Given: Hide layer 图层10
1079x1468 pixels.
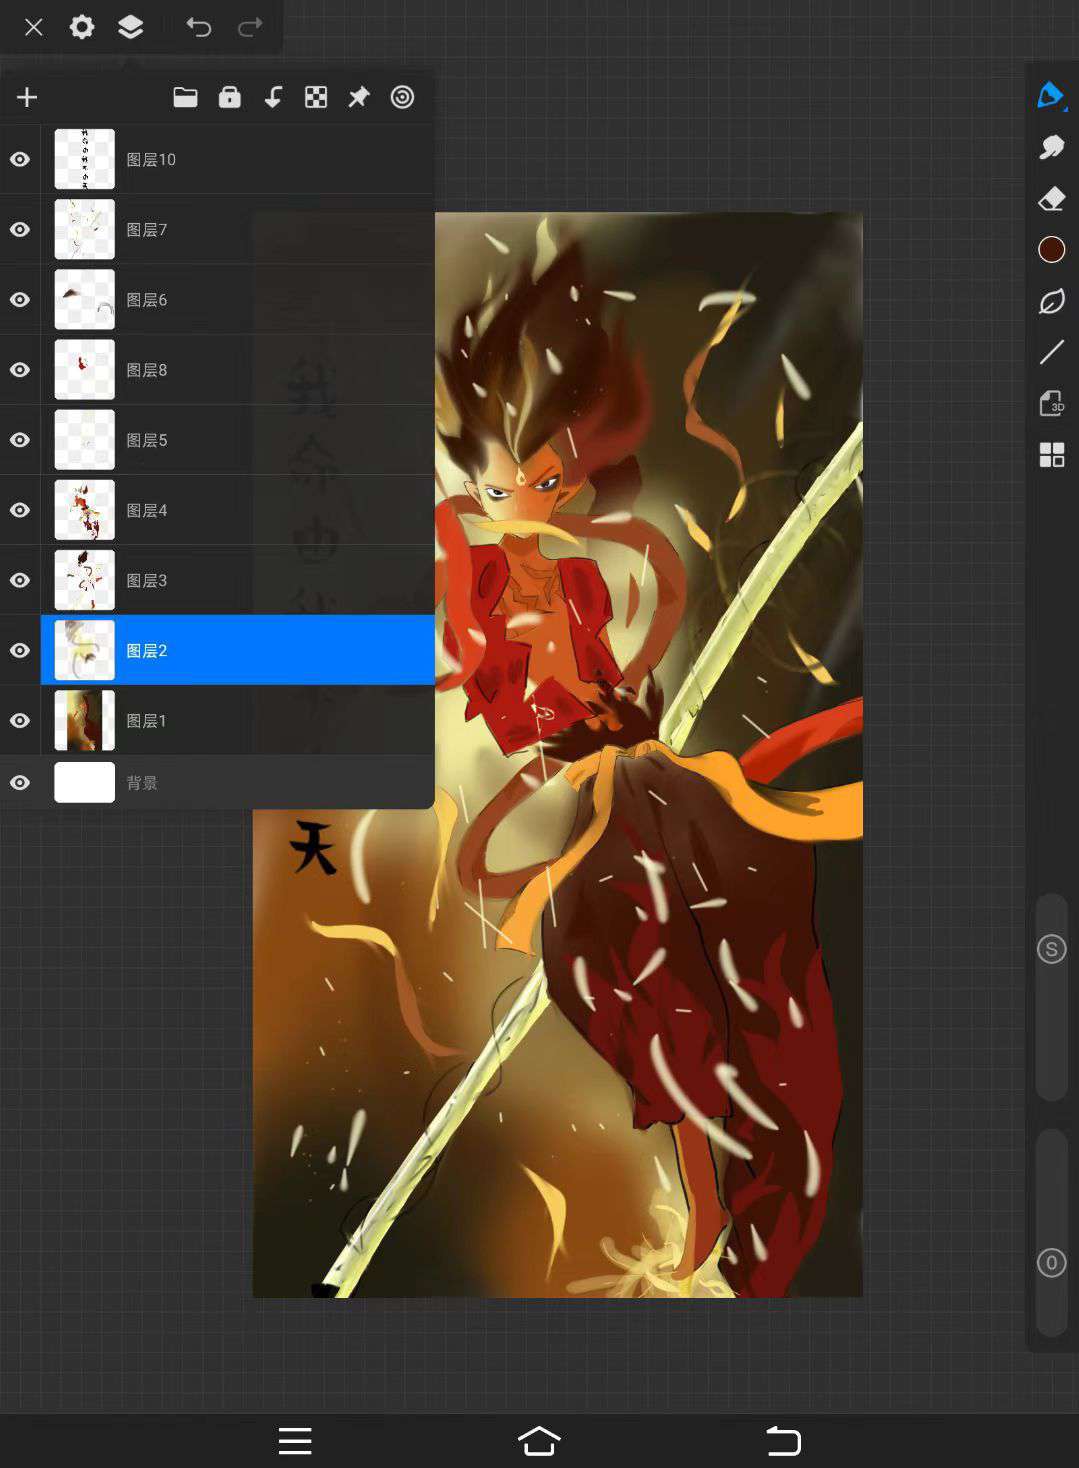Looking at the screenshot, I should tap(20, 159).
